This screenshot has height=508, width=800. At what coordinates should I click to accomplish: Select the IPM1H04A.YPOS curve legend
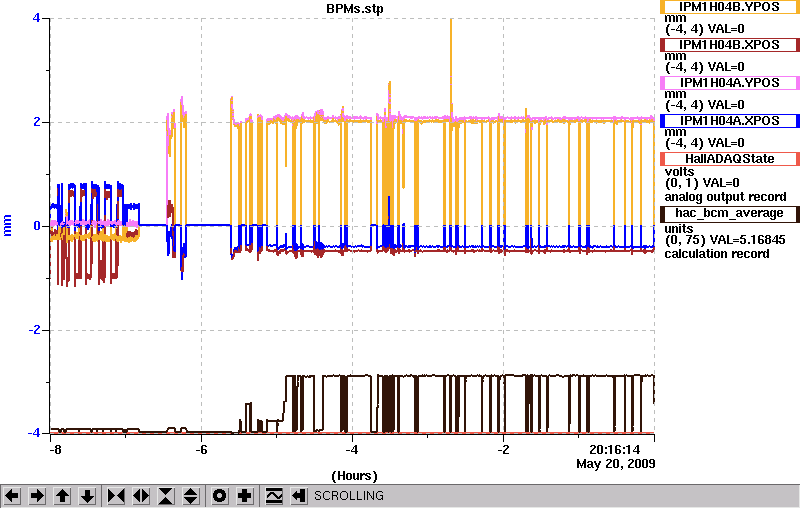coord(729,83)
